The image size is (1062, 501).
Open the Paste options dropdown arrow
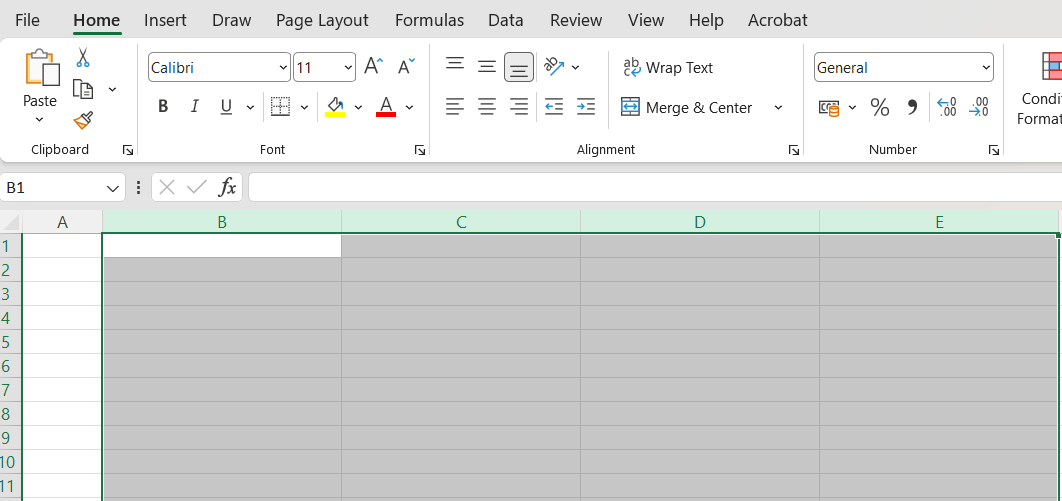click(x=39, y=120)
